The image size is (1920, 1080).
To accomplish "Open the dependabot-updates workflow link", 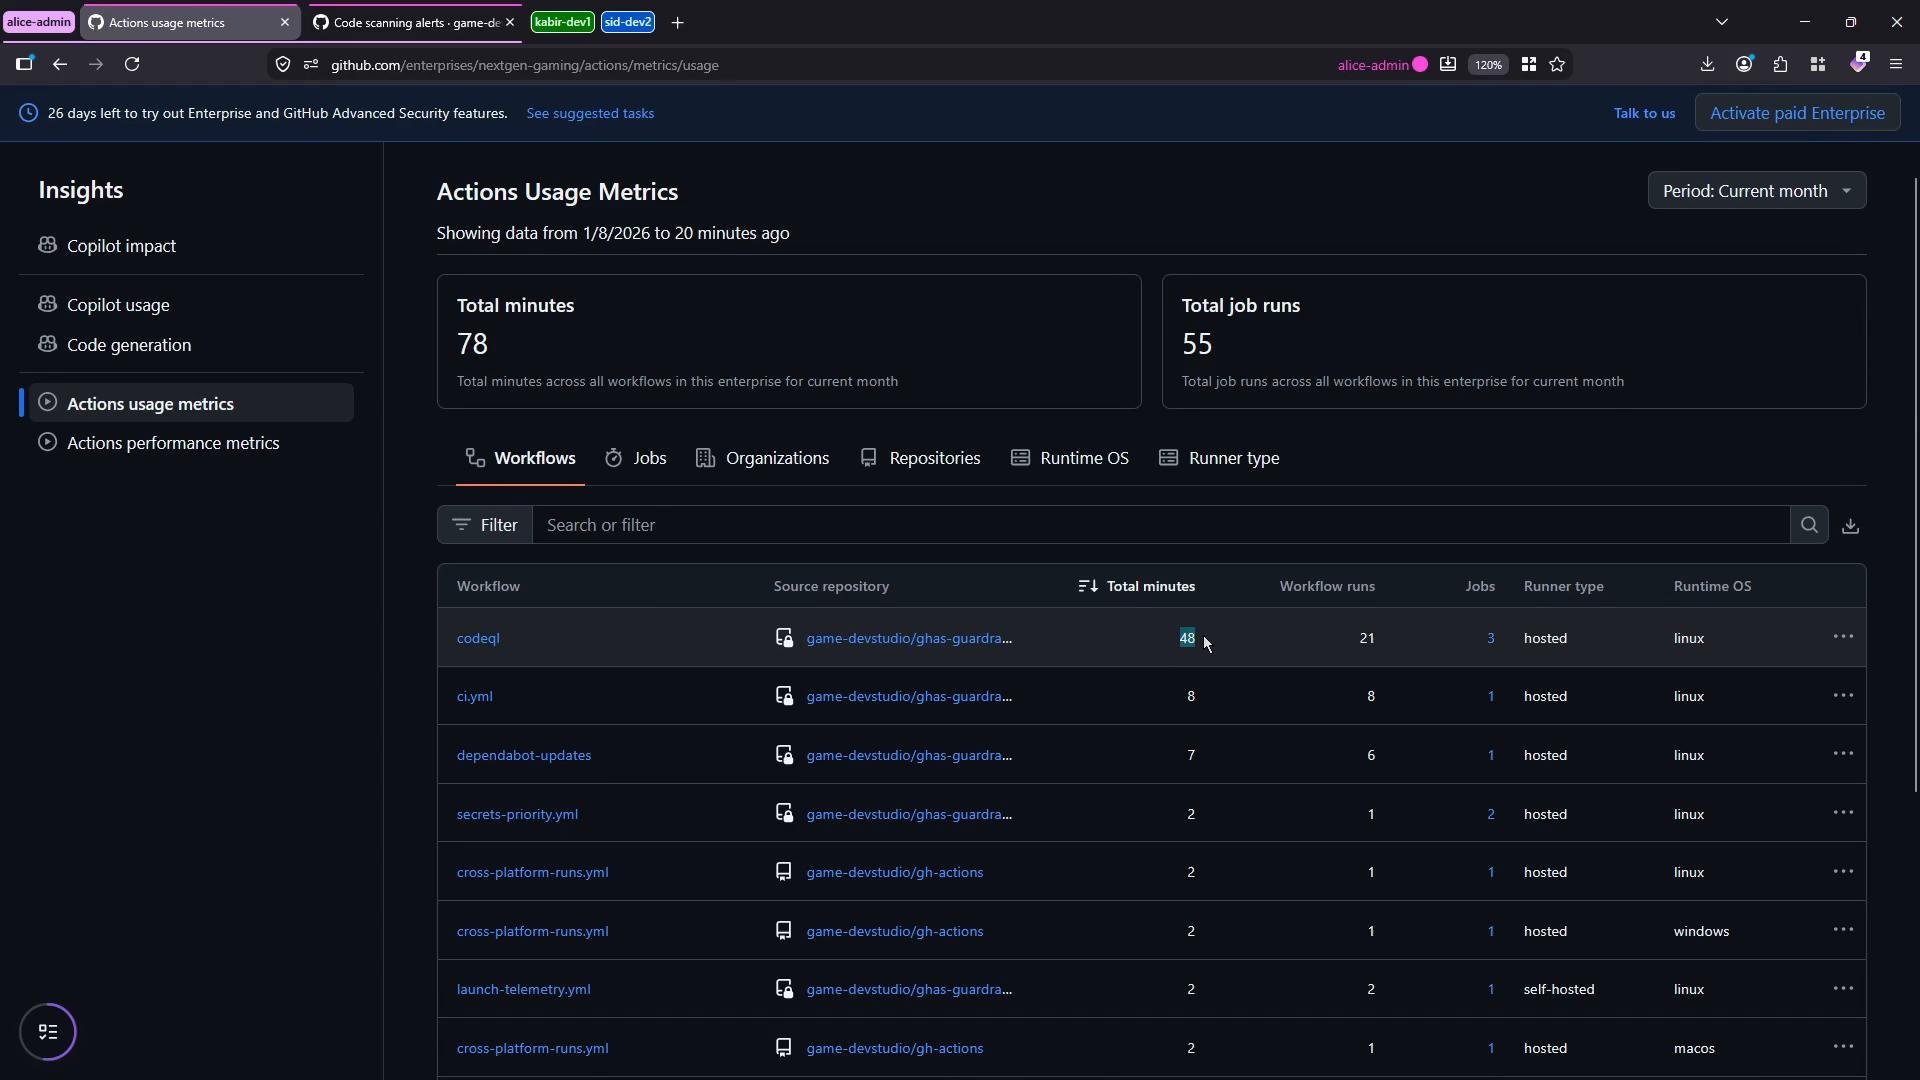I will (x=524, y=755).
